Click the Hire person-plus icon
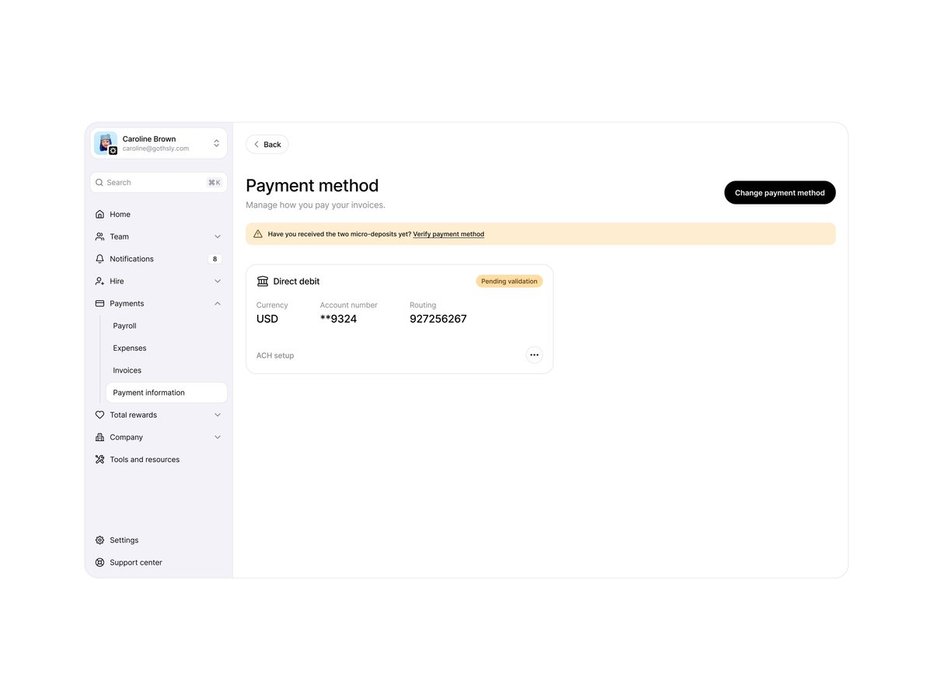The height and width of the screenshot is (700, 933). click(x=100, y=281)
